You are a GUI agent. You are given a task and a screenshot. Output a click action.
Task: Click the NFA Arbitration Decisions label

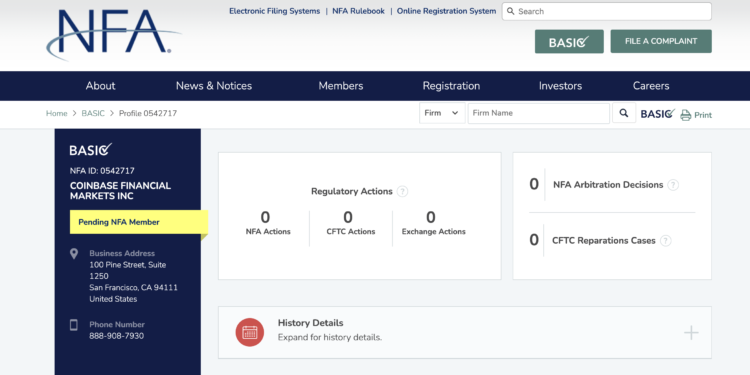coord(608,185)
